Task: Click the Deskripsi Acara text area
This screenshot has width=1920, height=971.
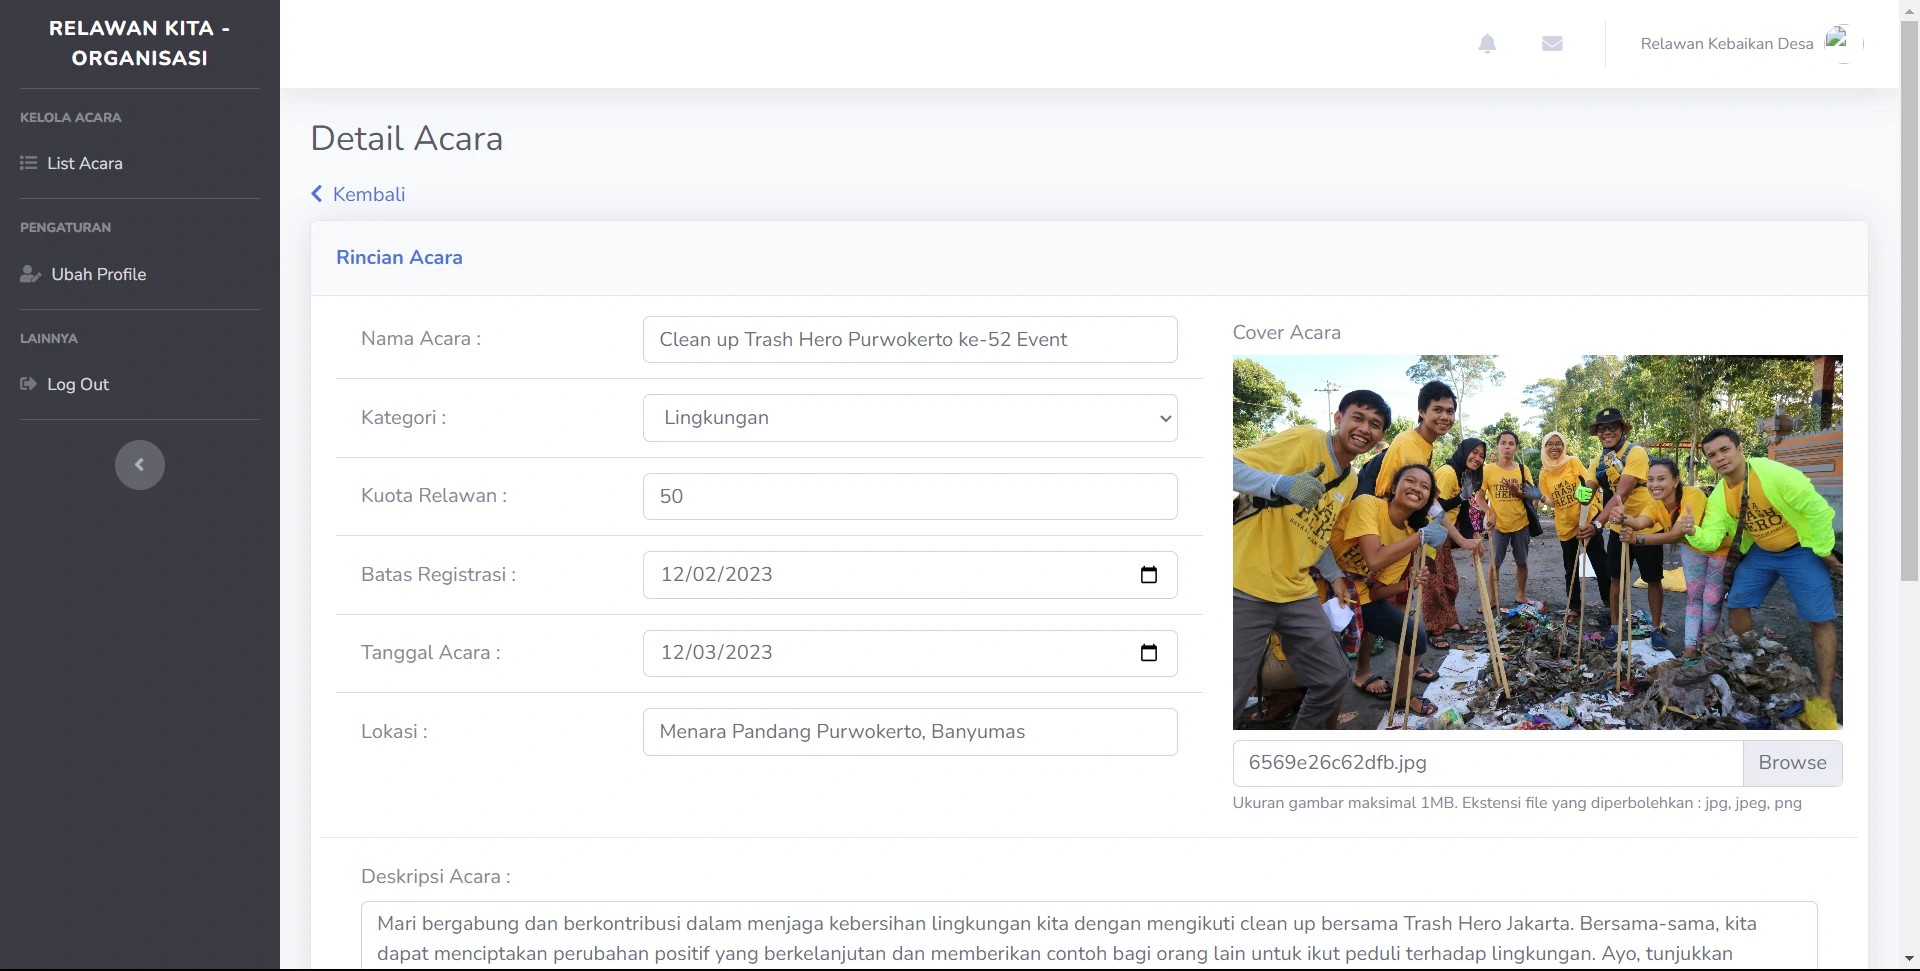Action: (x=1089, y=936)
